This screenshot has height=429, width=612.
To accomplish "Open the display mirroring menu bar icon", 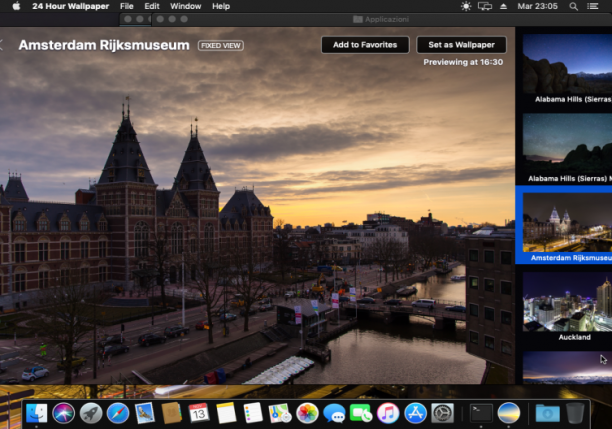I will [x=485, y=6].
